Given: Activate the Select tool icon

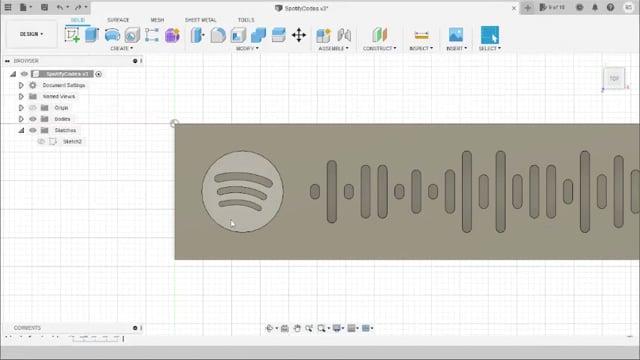Looking at the screenshot, I should [x=490, y=35].
